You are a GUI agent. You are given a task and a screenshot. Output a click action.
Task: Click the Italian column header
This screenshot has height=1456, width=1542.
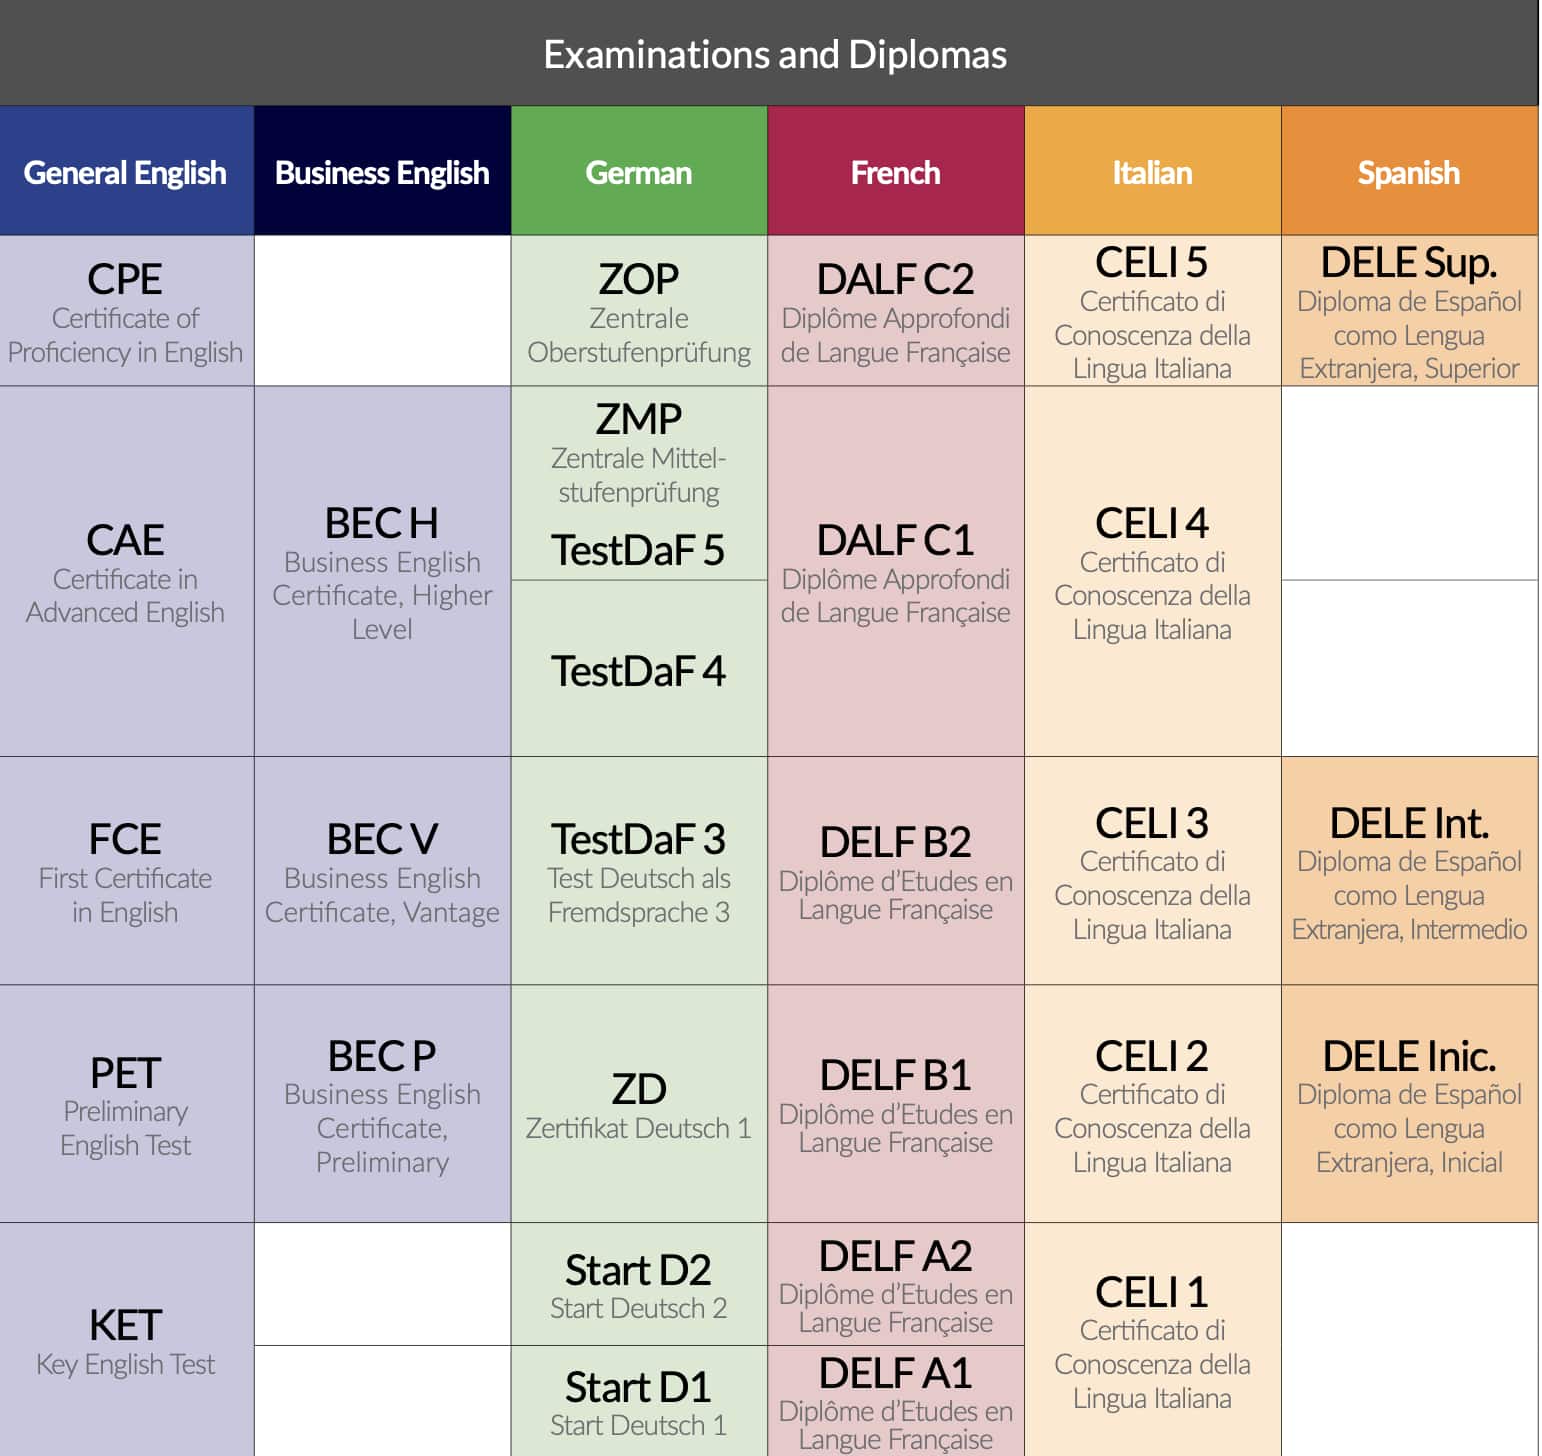[1152, 172]
